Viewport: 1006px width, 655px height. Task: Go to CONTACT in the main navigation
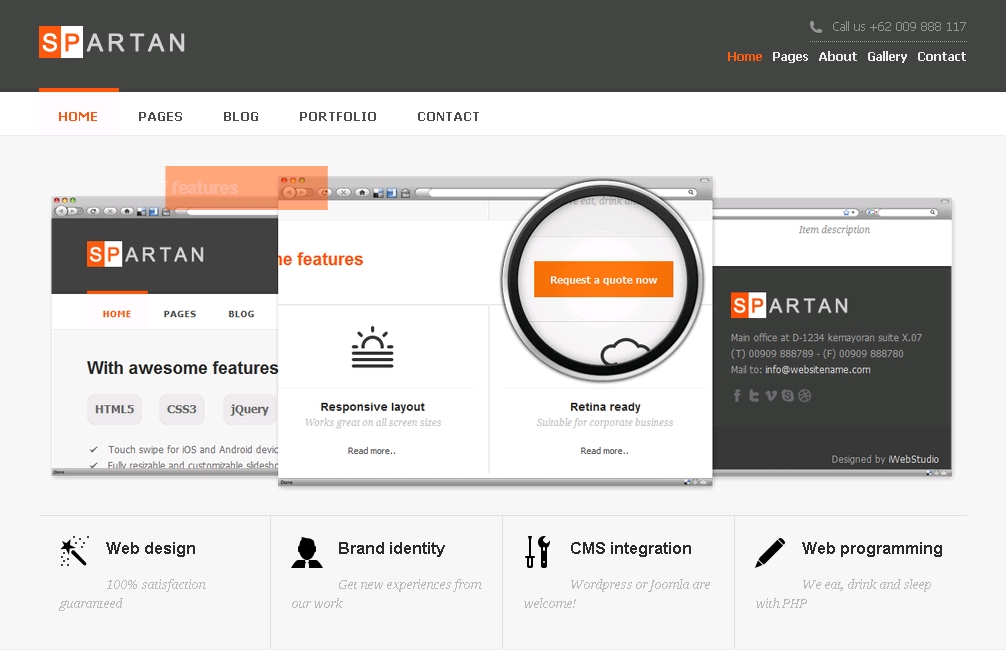coord(448,117)
